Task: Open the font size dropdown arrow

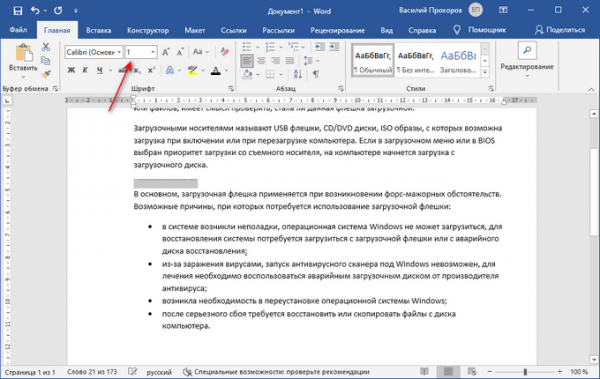Action: click(x=153, y=52)
